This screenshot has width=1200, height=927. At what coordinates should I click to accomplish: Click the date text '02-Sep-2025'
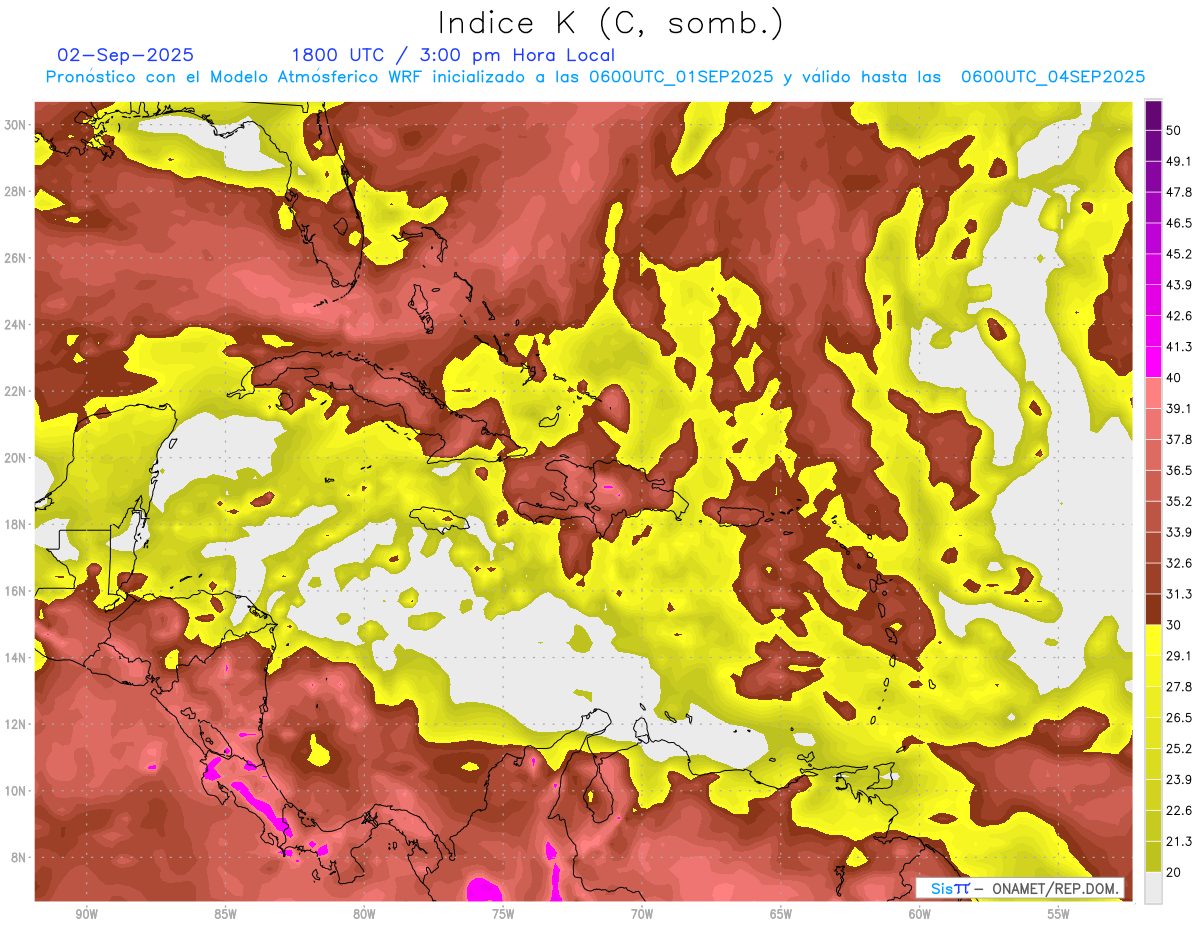click(126, 55)
